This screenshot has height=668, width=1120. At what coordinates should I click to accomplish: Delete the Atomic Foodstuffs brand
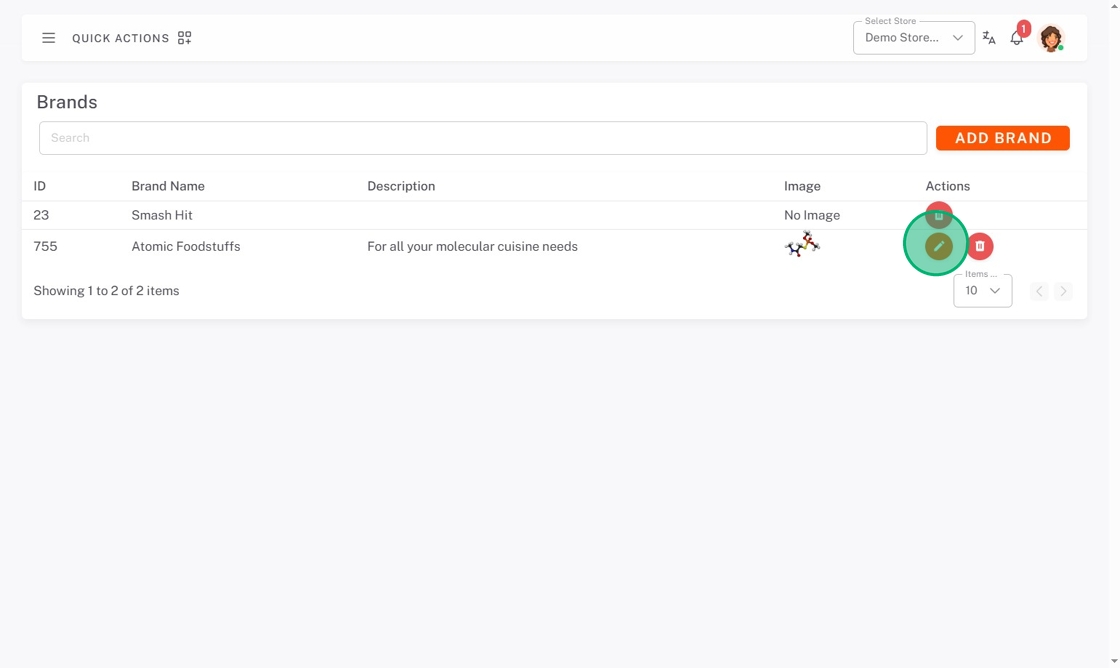(980, 246)
